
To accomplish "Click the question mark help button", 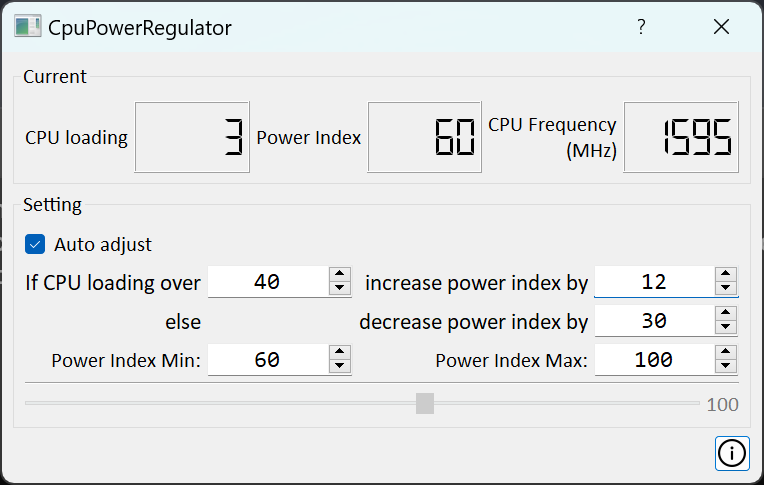I will point(641,27).
